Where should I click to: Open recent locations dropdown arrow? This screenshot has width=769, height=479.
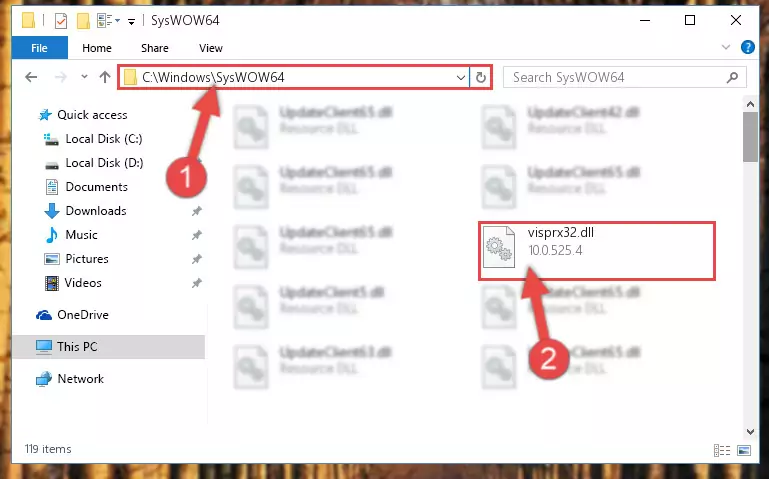84,77
